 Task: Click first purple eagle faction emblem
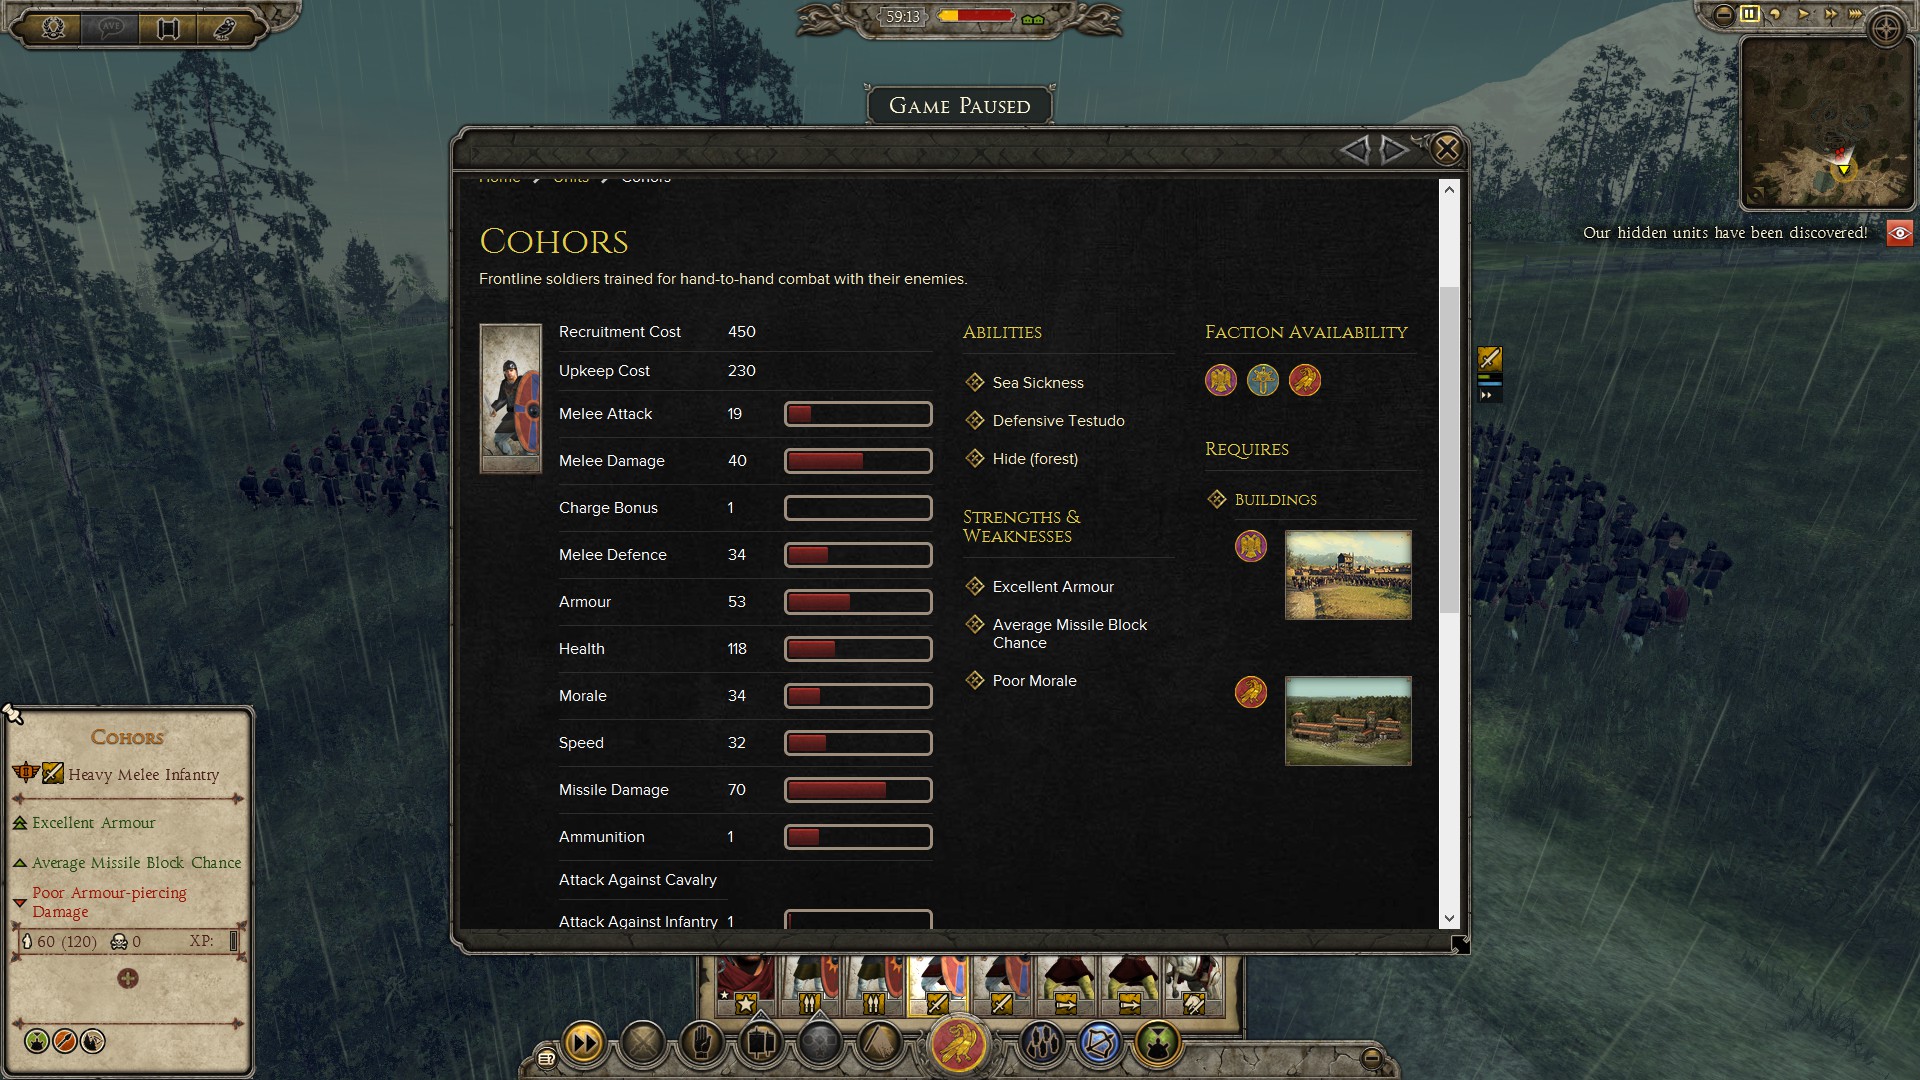coord(1221,380)
